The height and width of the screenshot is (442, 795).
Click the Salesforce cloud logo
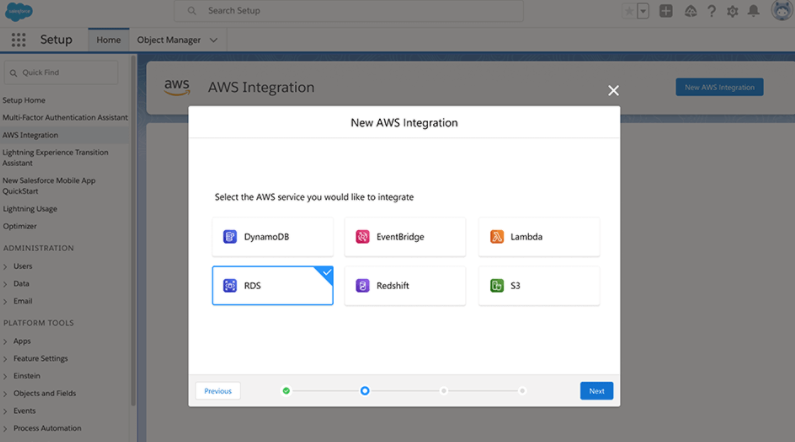tap(19, 11)
